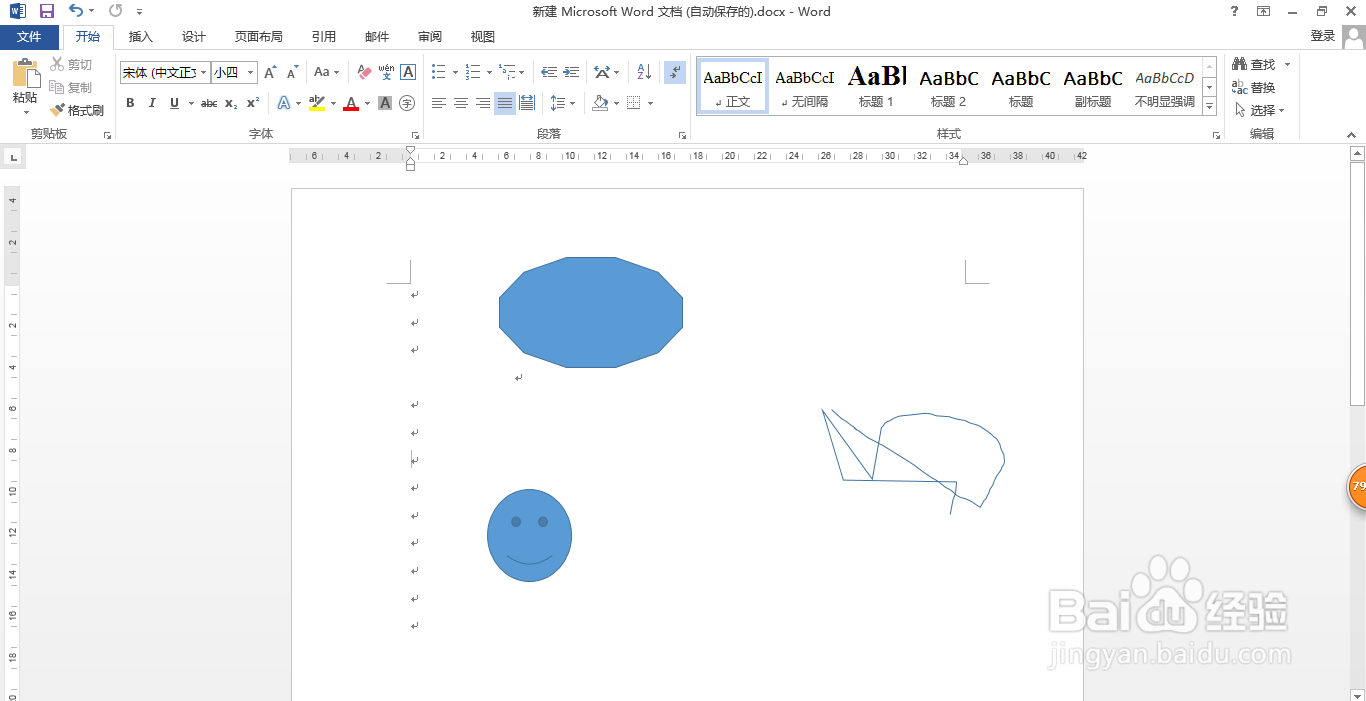The image size is (1366, 701).
Task: Click the enclosed character (字) icon
Action: [407, 103]
